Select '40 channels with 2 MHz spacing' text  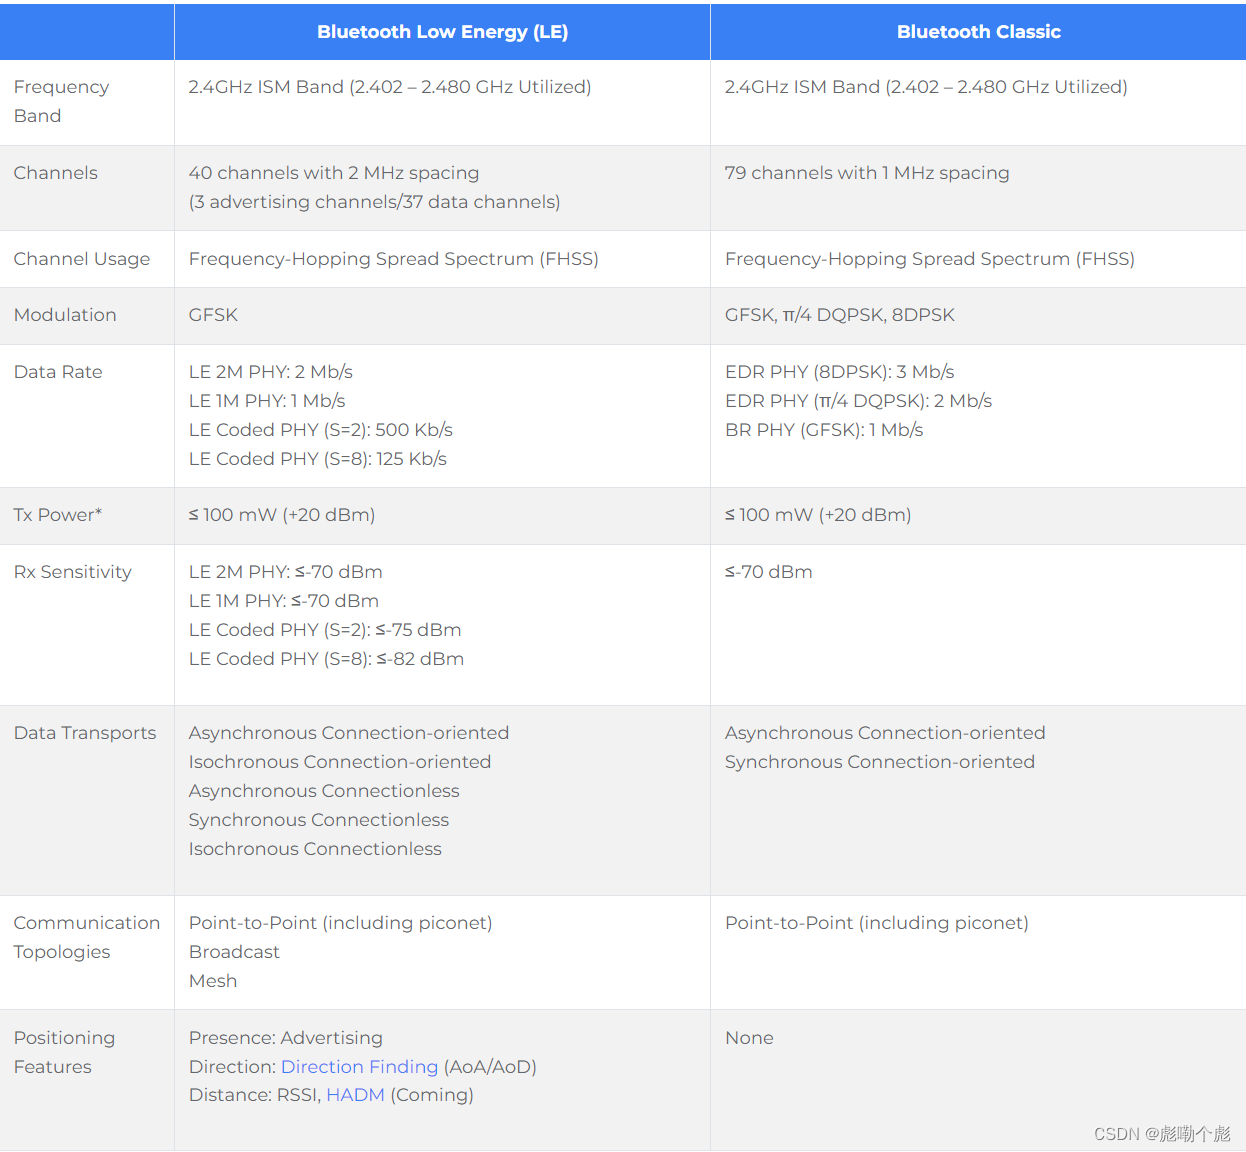pyautogui.click(x=334, y=173)
